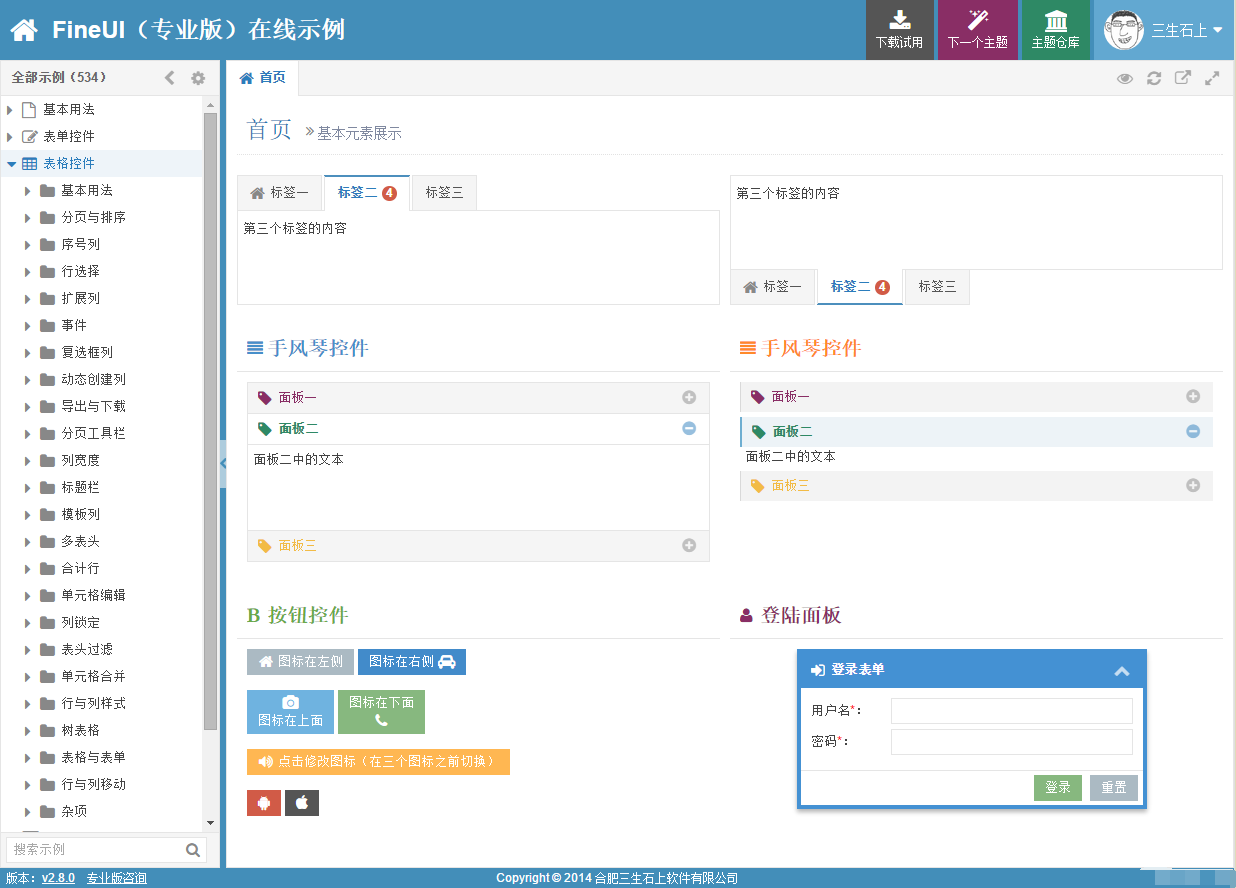Open the v2.8.0 version link
Screen dimensions: 1236x888
pos(58,878)
